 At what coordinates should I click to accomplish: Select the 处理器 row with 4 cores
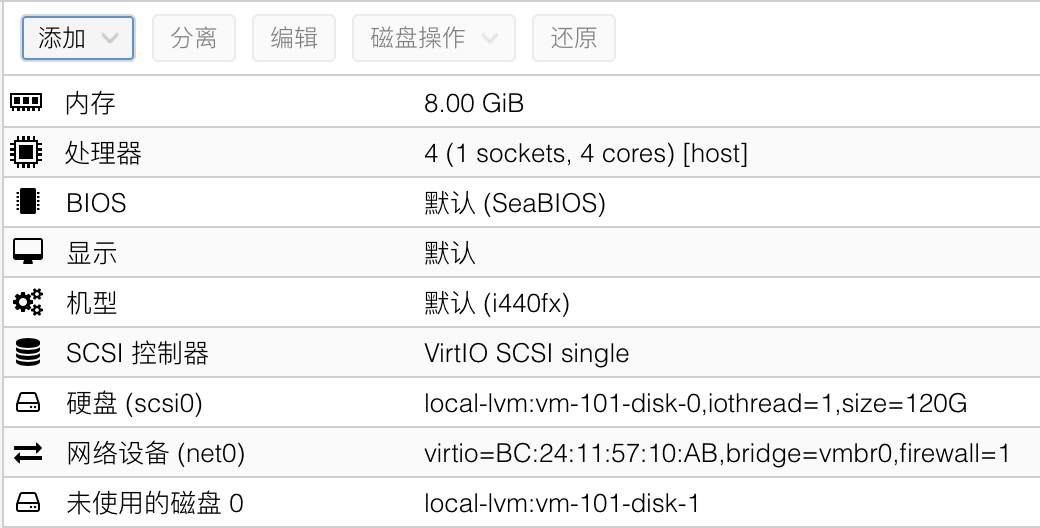[522, 153]
